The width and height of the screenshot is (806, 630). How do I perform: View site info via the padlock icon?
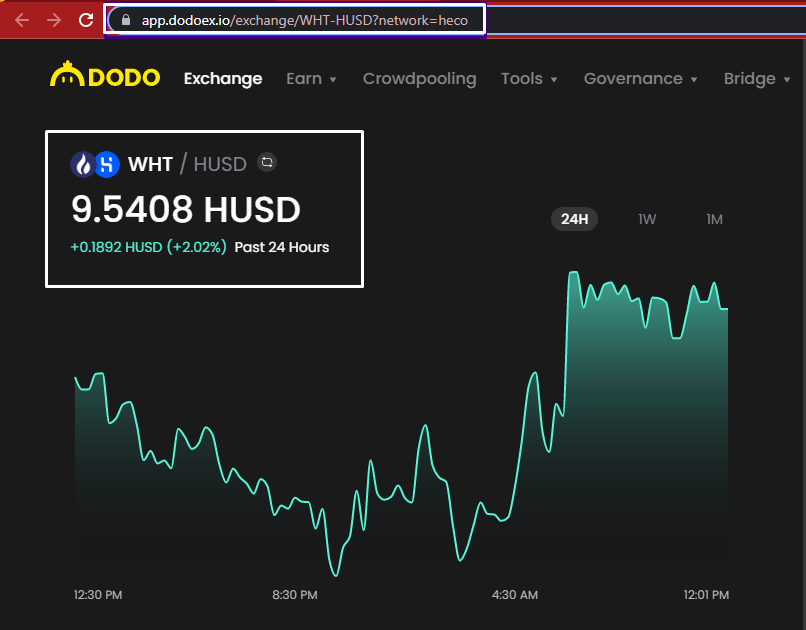125,20
